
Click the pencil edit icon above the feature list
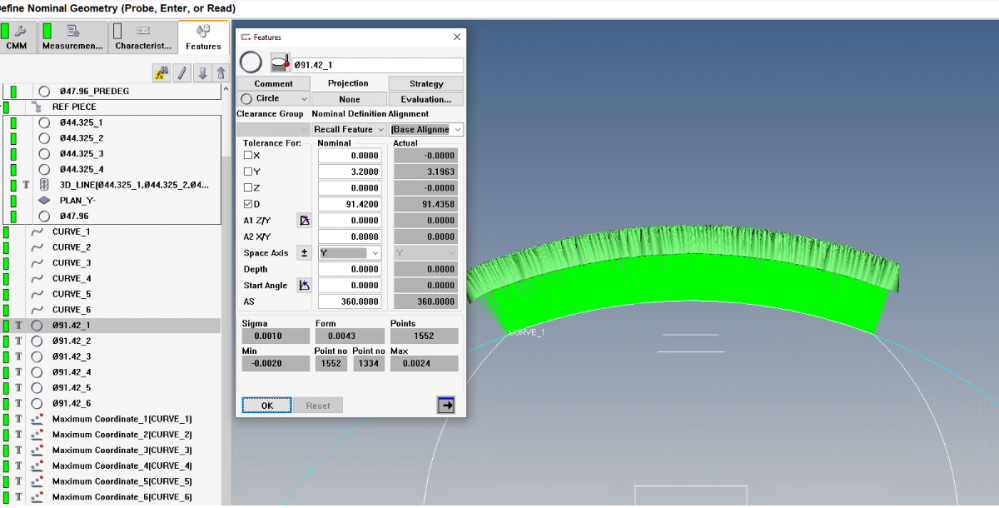(182, 73)
